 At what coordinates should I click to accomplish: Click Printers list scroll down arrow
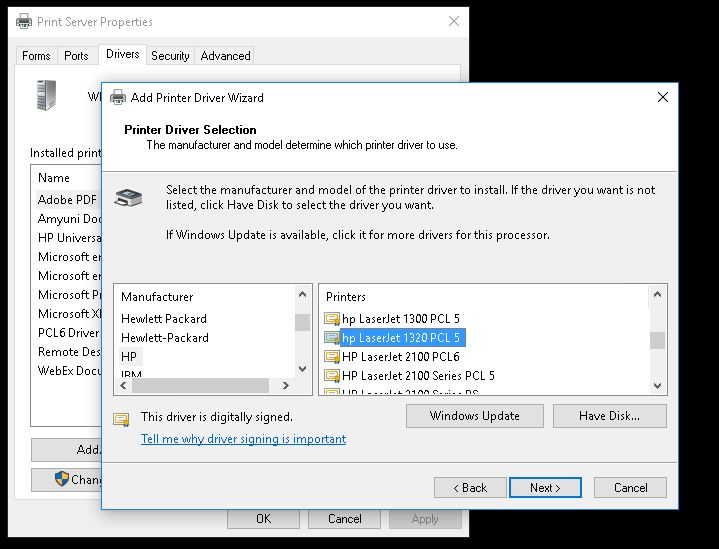pos(657,386)
